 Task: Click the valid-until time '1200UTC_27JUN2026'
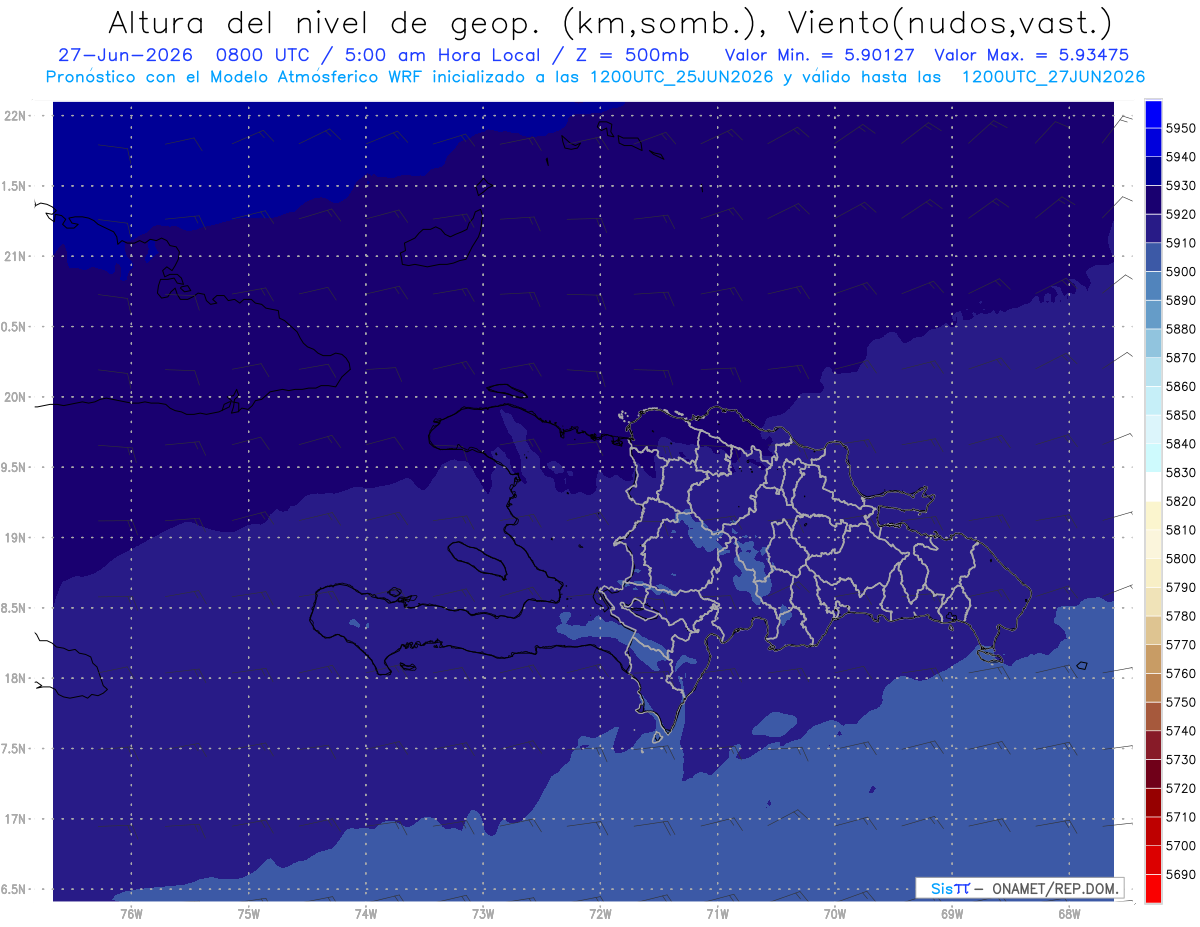[x=1053, y=77]
